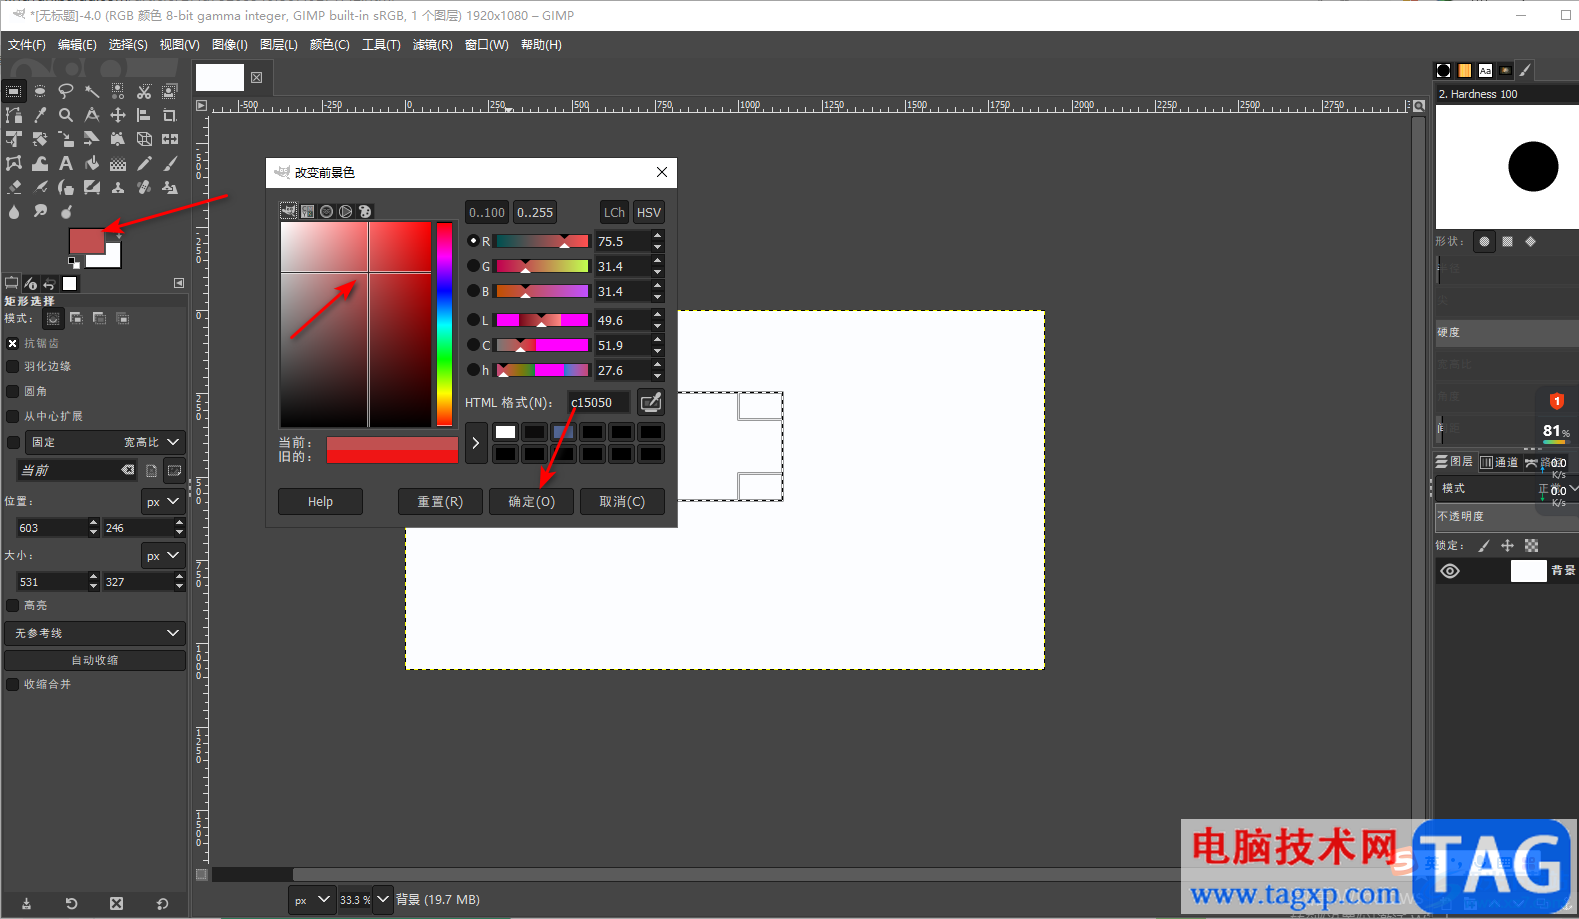Open zoom percentage dropdown in status bar

[383, 899]
